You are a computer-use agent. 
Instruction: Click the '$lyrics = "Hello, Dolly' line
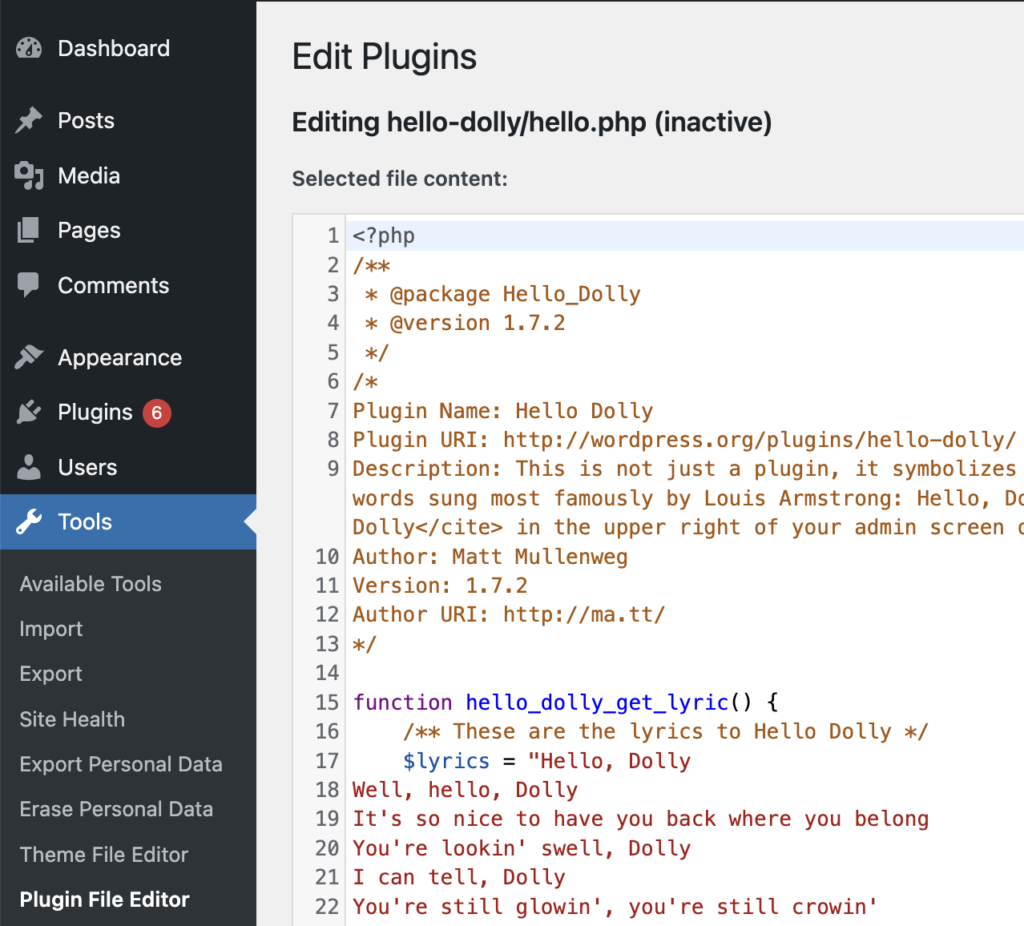pos(547,761)
